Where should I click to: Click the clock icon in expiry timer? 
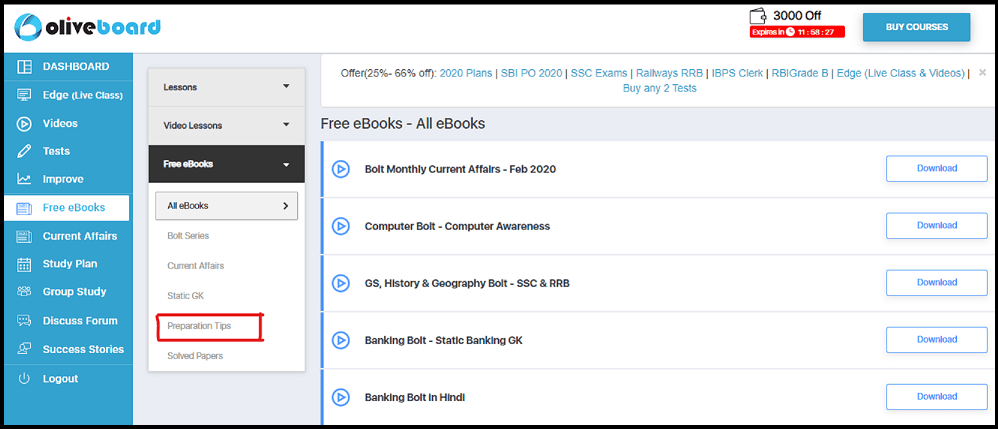(x=790, y=32)
